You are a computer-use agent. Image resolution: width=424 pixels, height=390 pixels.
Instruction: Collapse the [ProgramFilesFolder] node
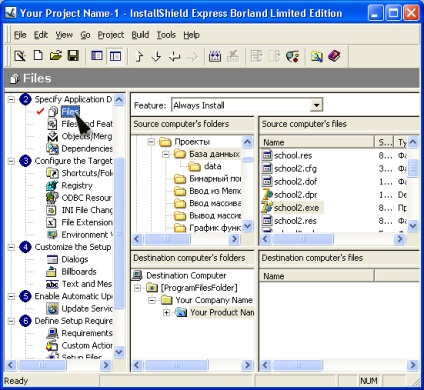(138, 288)
